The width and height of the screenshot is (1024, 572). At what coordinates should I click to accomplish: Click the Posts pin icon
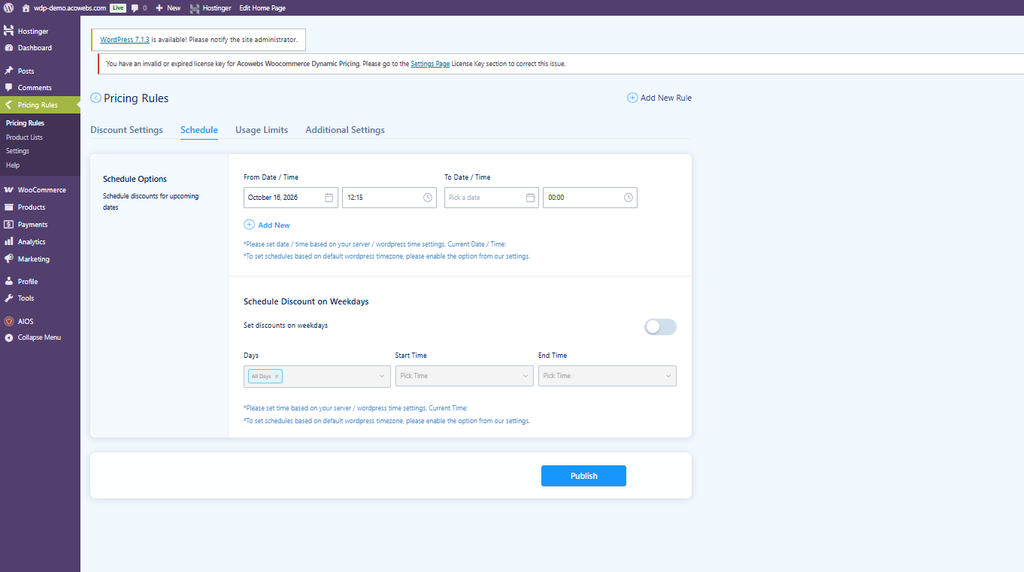[x=8, y=71]
